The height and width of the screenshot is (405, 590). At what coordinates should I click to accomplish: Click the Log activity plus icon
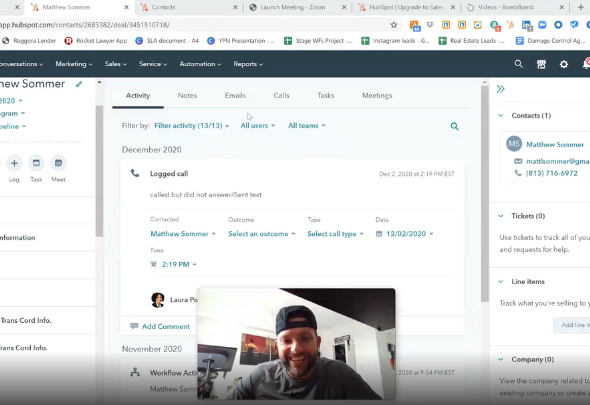[14, 163]
